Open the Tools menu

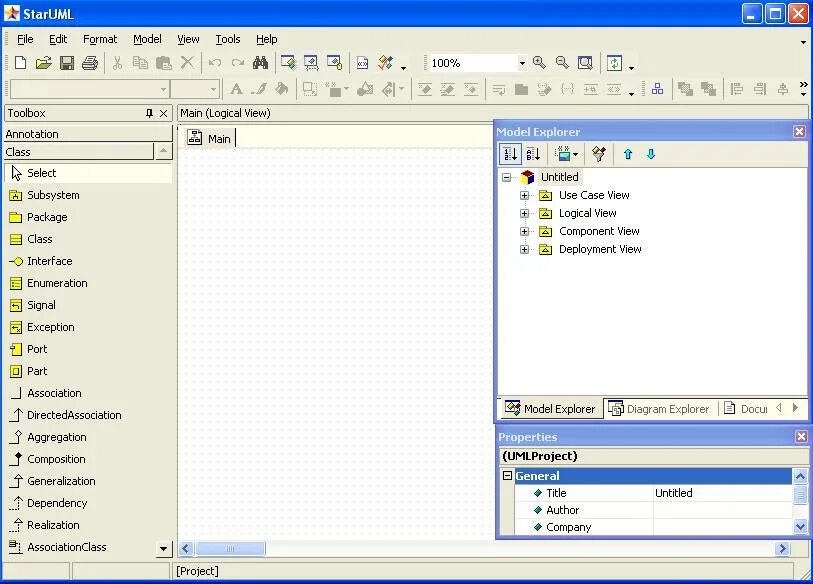[228, 39]
